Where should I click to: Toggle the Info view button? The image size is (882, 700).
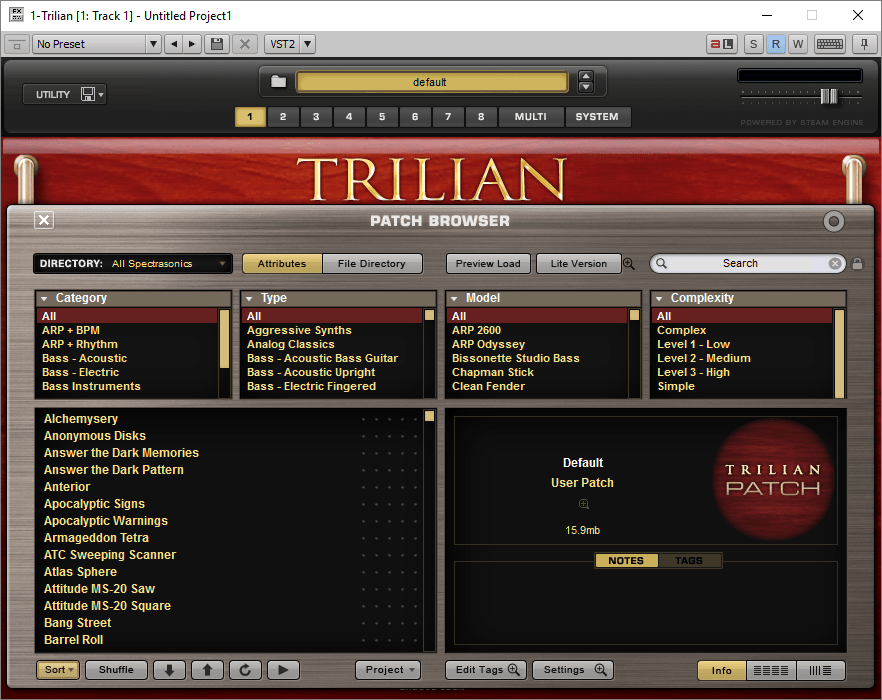722,670
